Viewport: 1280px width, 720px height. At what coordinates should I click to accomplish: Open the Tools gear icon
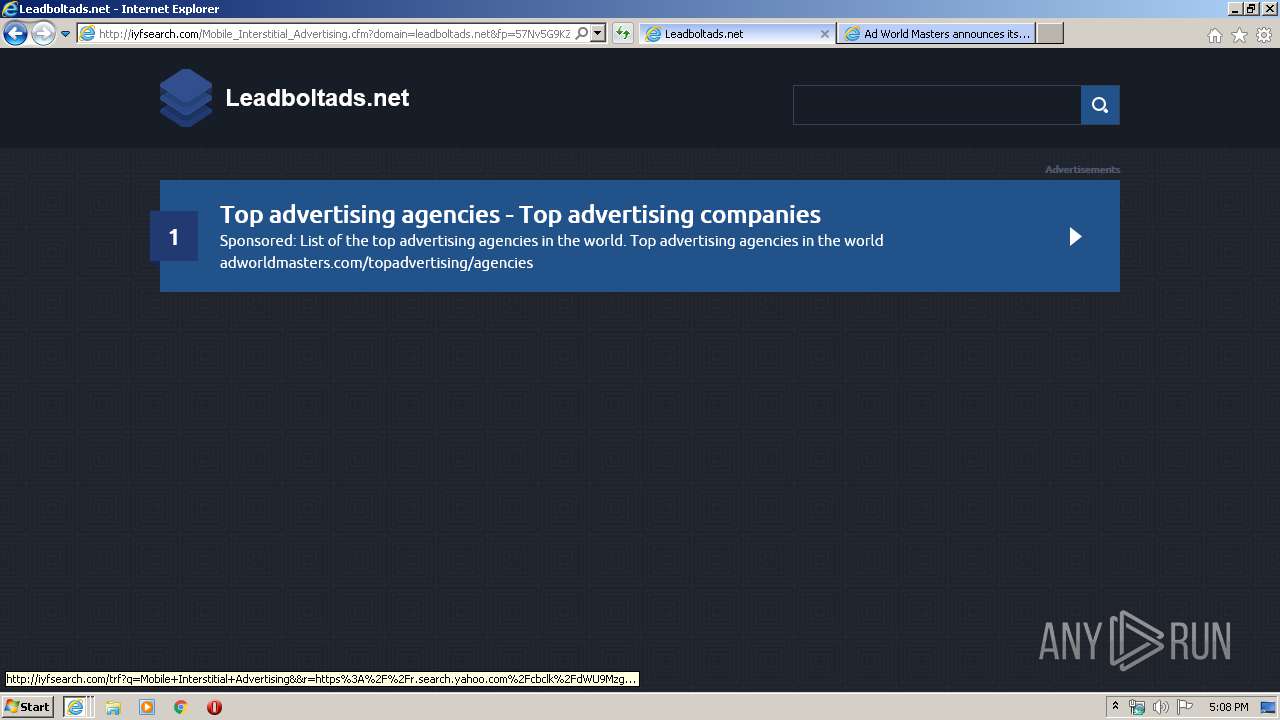click(x=1264, y=35)
